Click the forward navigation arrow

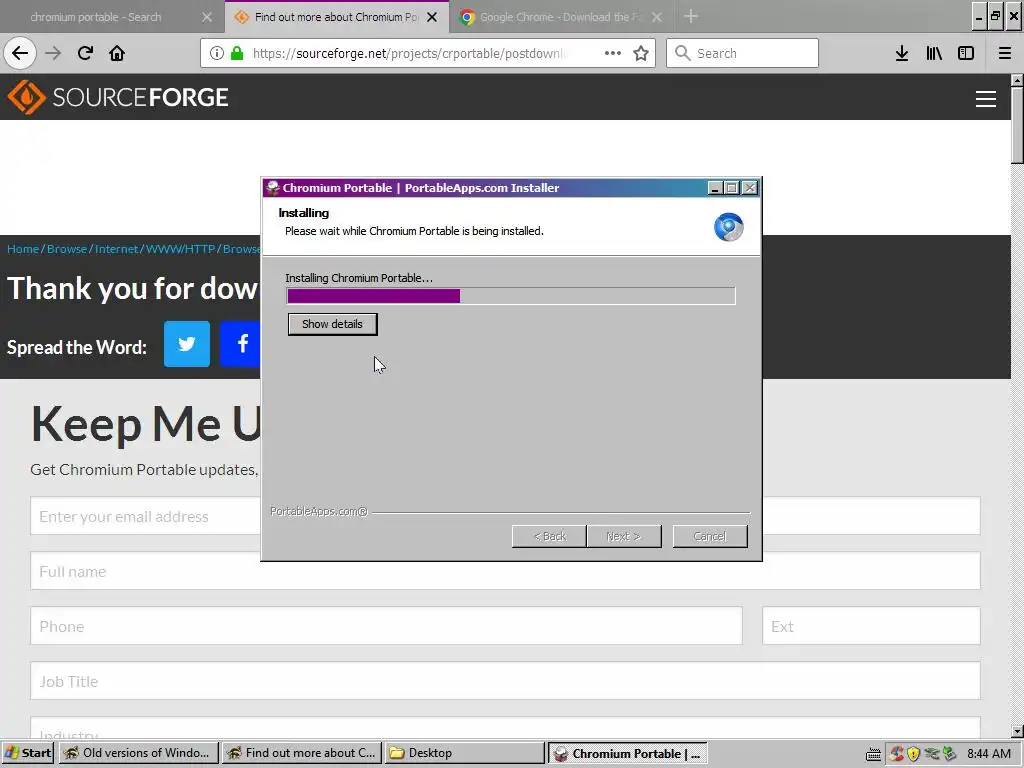[x=53, y=53]
